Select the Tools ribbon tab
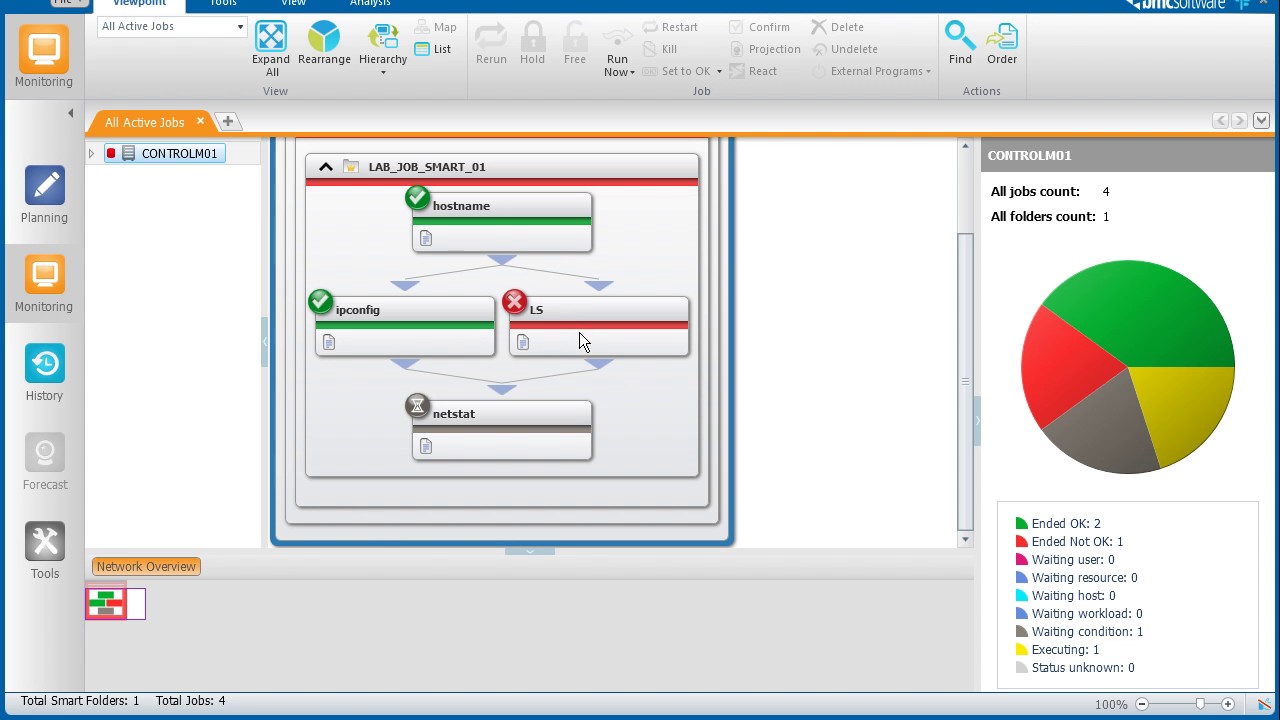 pyautogui.click(x=223, y=4)
